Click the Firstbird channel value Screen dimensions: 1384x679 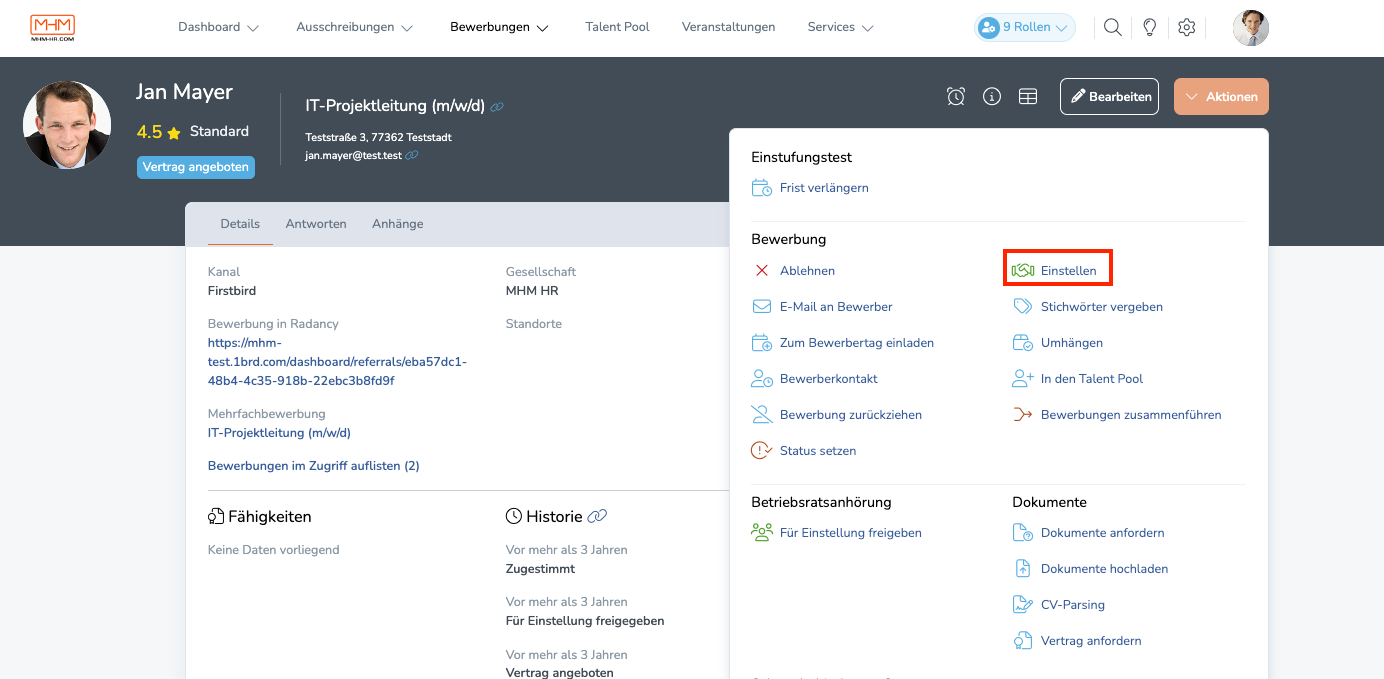pyautogui.click(x=232, y=291)
